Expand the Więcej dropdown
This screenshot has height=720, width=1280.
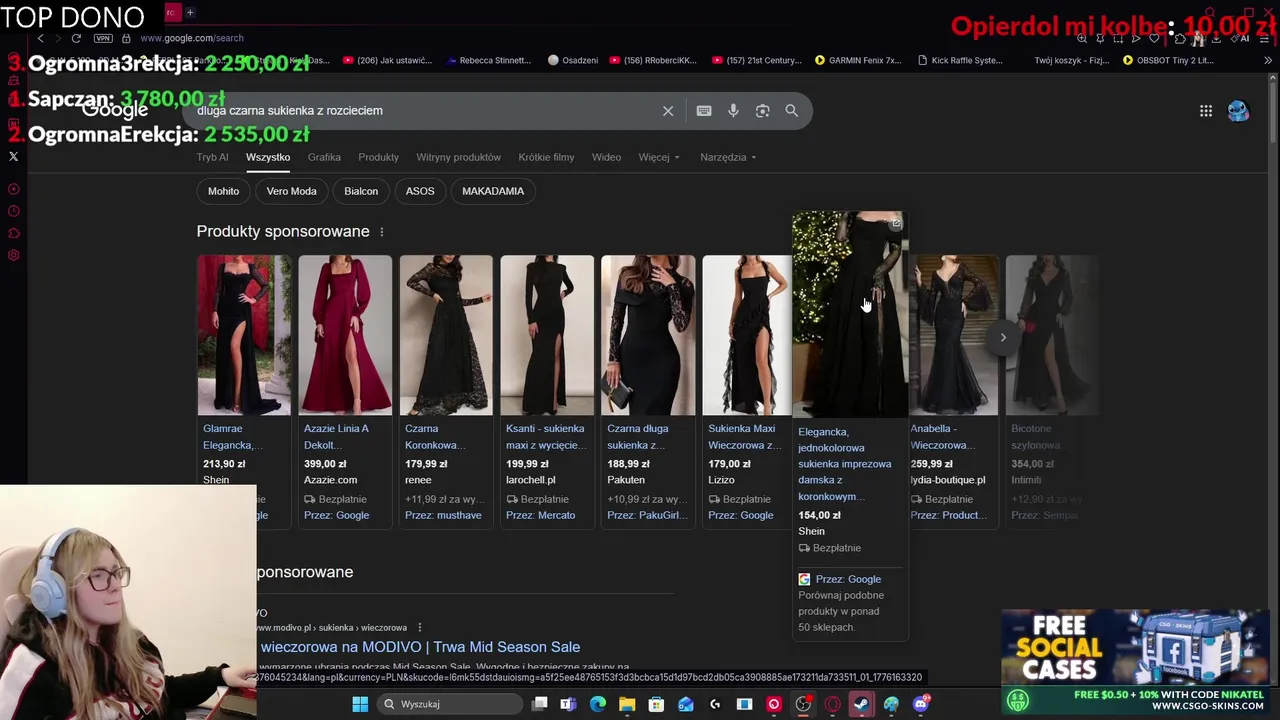click(659, 157)
